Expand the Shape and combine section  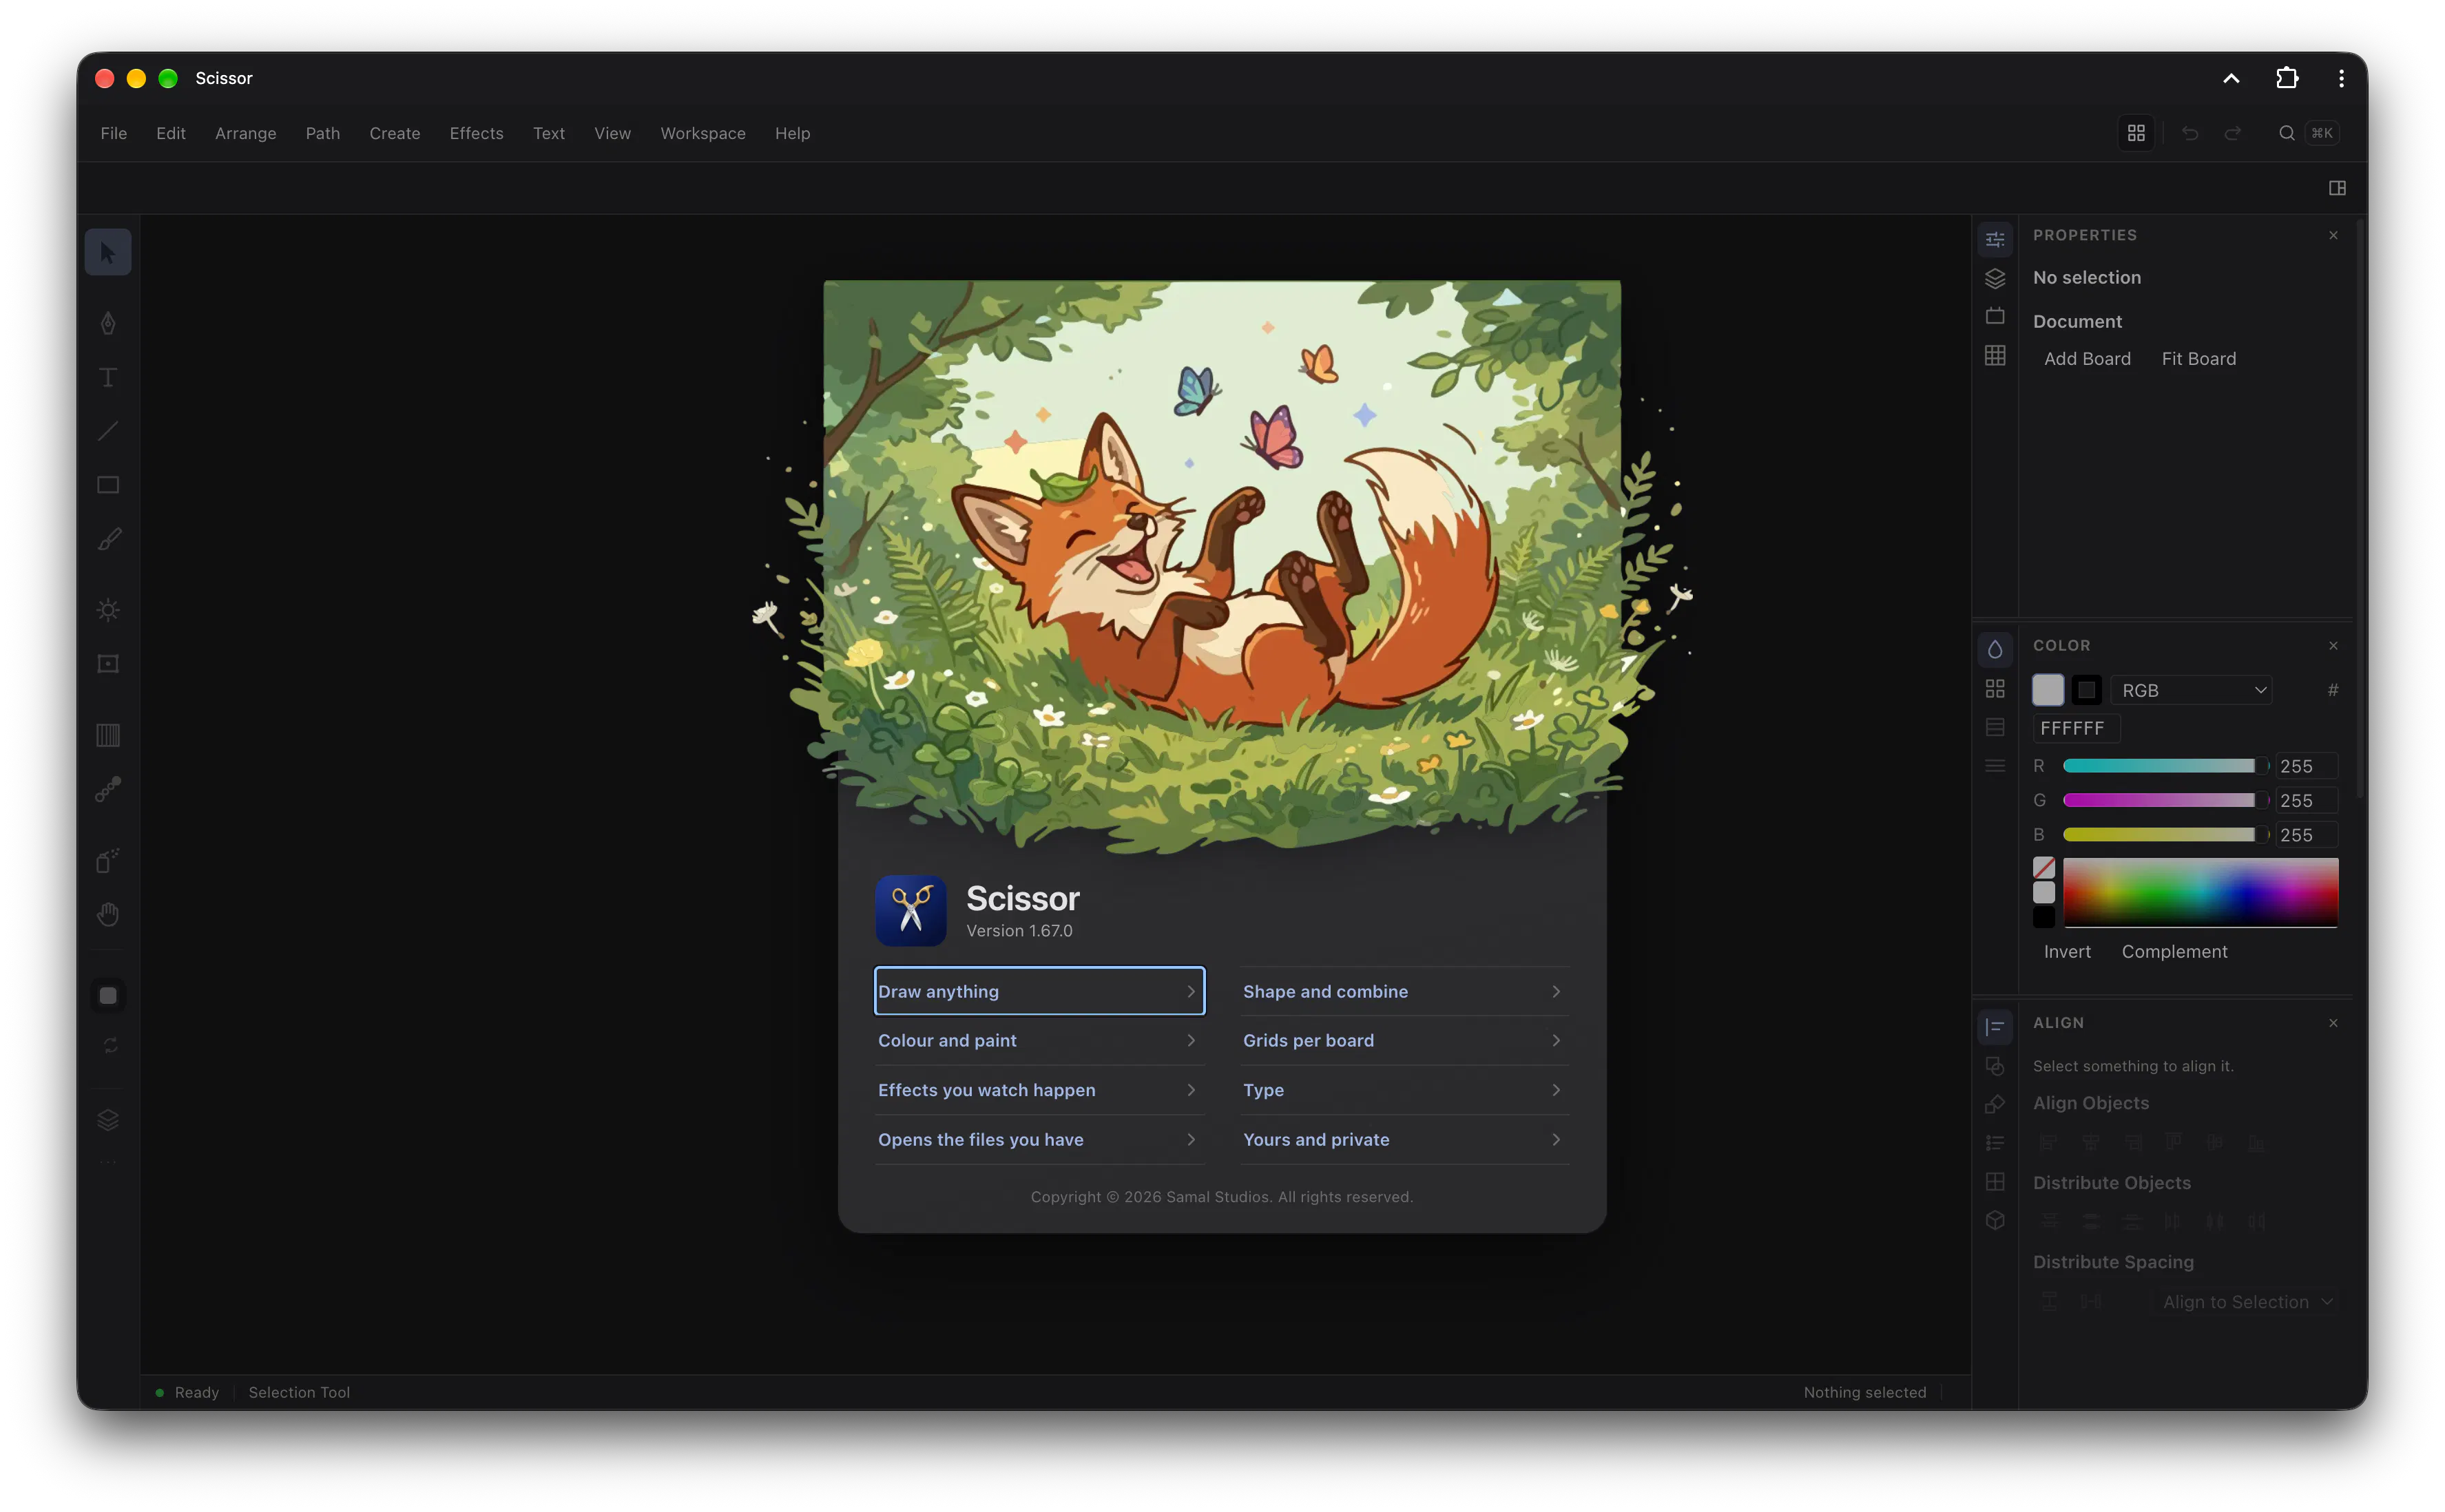[1404, 991]
